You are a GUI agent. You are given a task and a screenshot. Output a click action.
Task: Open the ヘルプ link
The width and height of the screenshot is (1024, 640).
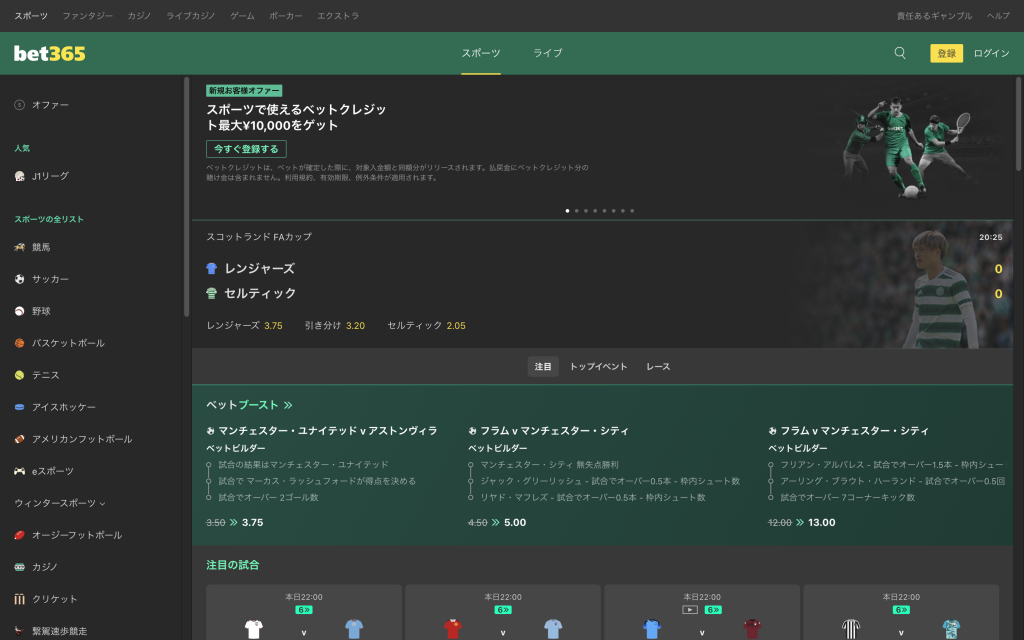click(998, 16)
